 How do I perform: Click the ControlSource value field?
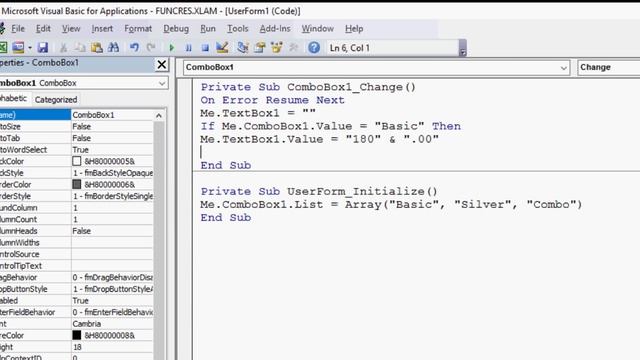coord(112,254)
